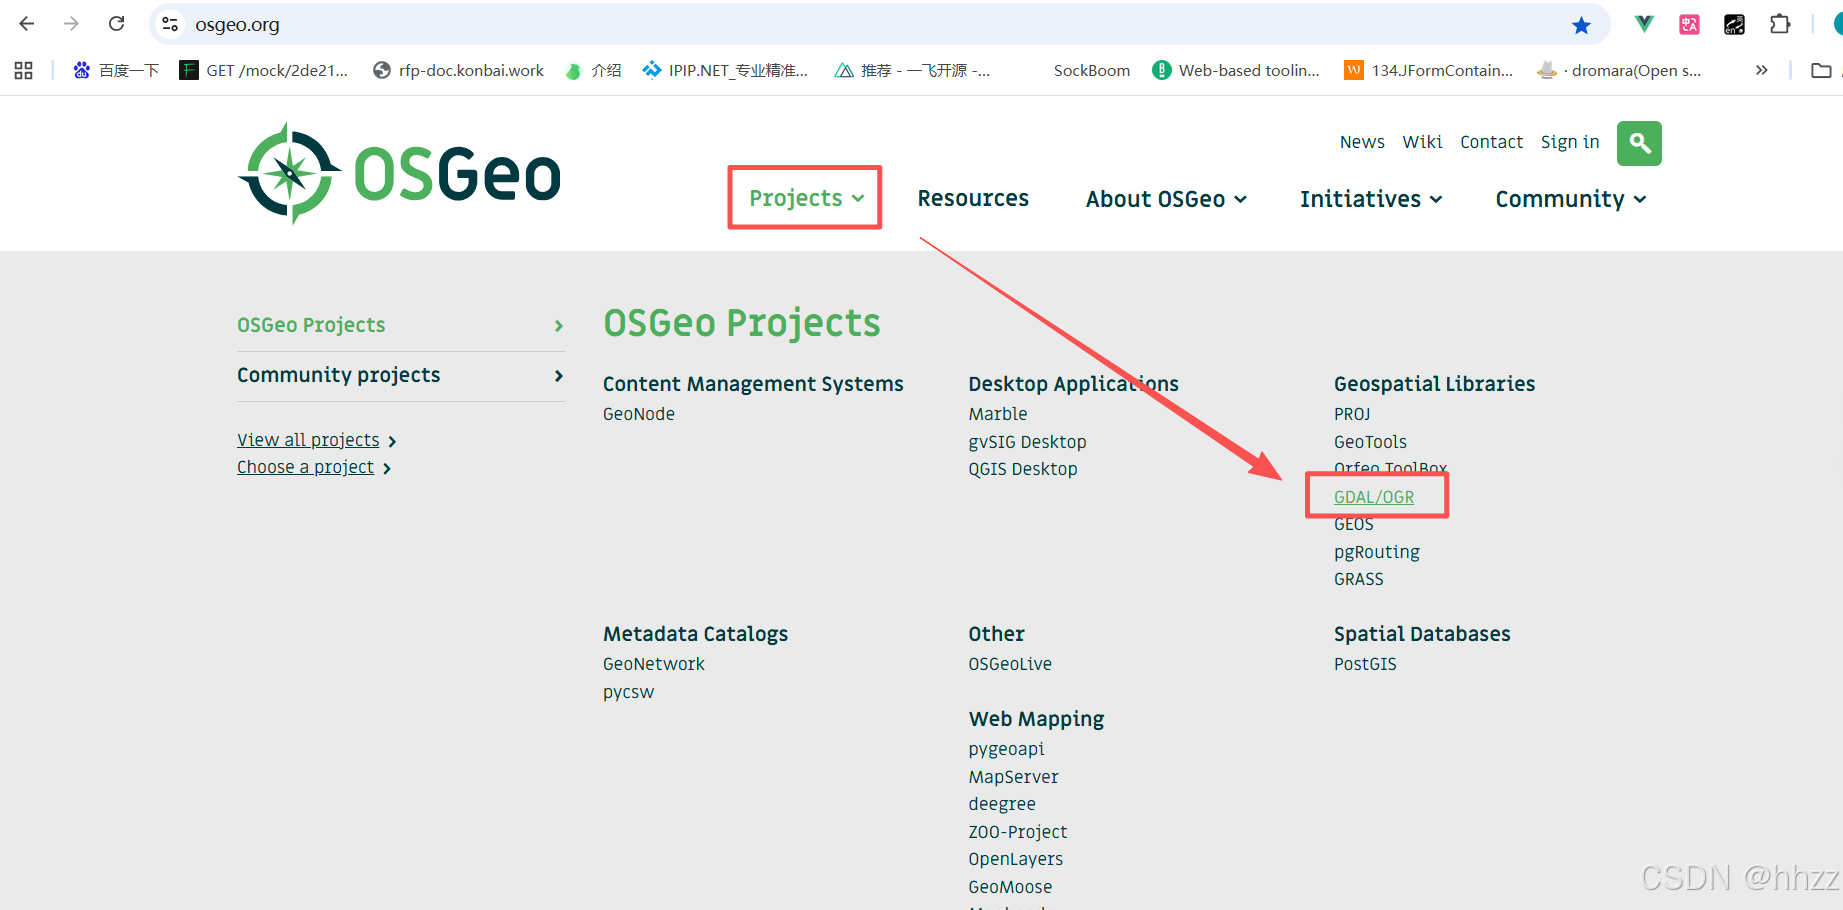Open the GET /mock/2de21 bookmark
1843x910 pixels.
pyautogui.click(x=264, y=70)
